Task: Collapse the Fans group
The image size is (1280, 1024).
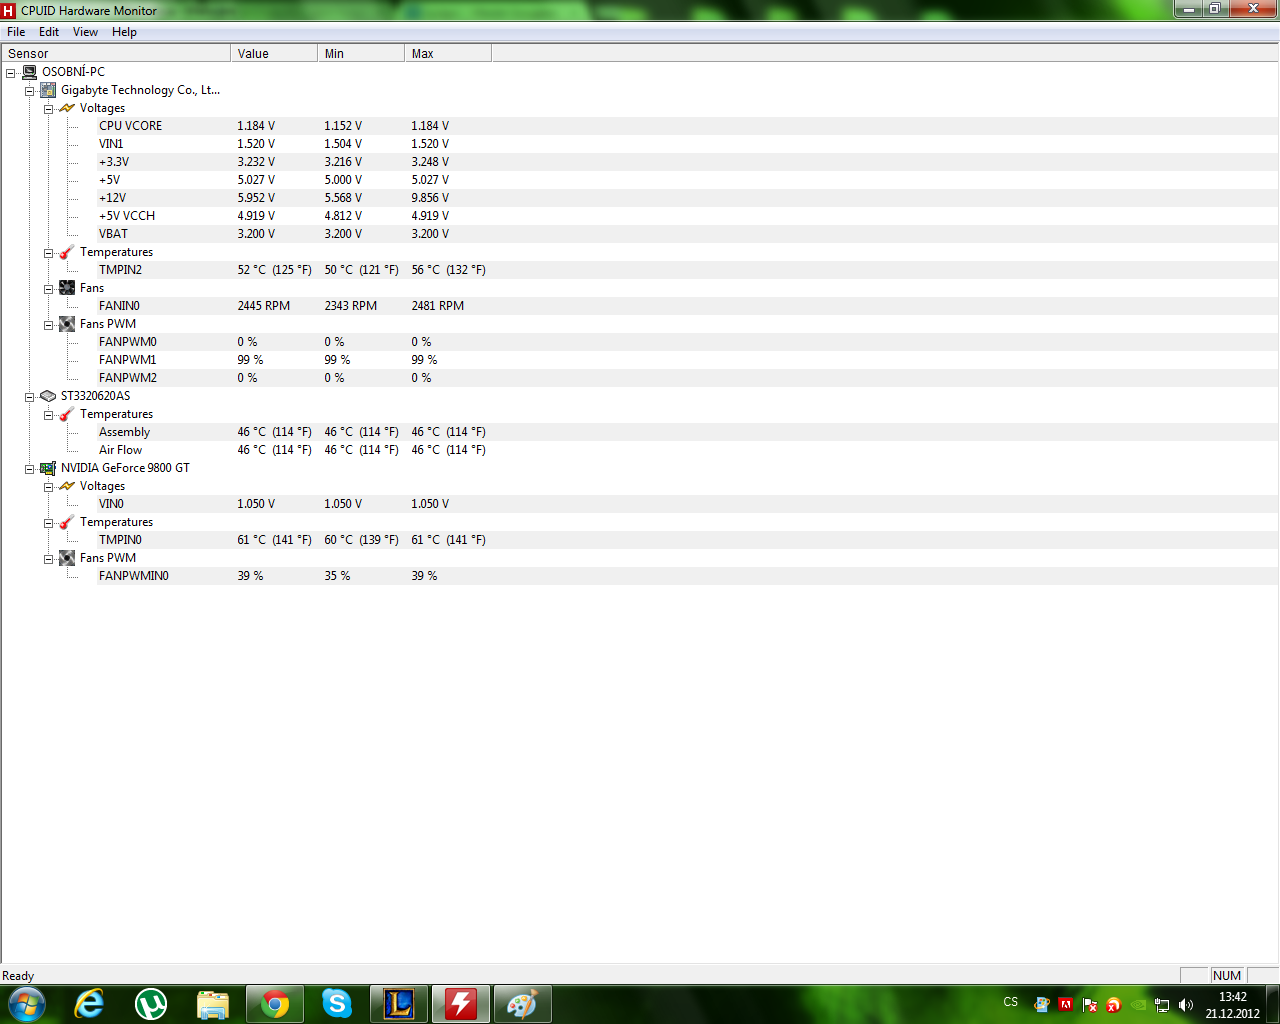Action: [x=48, y=289]
